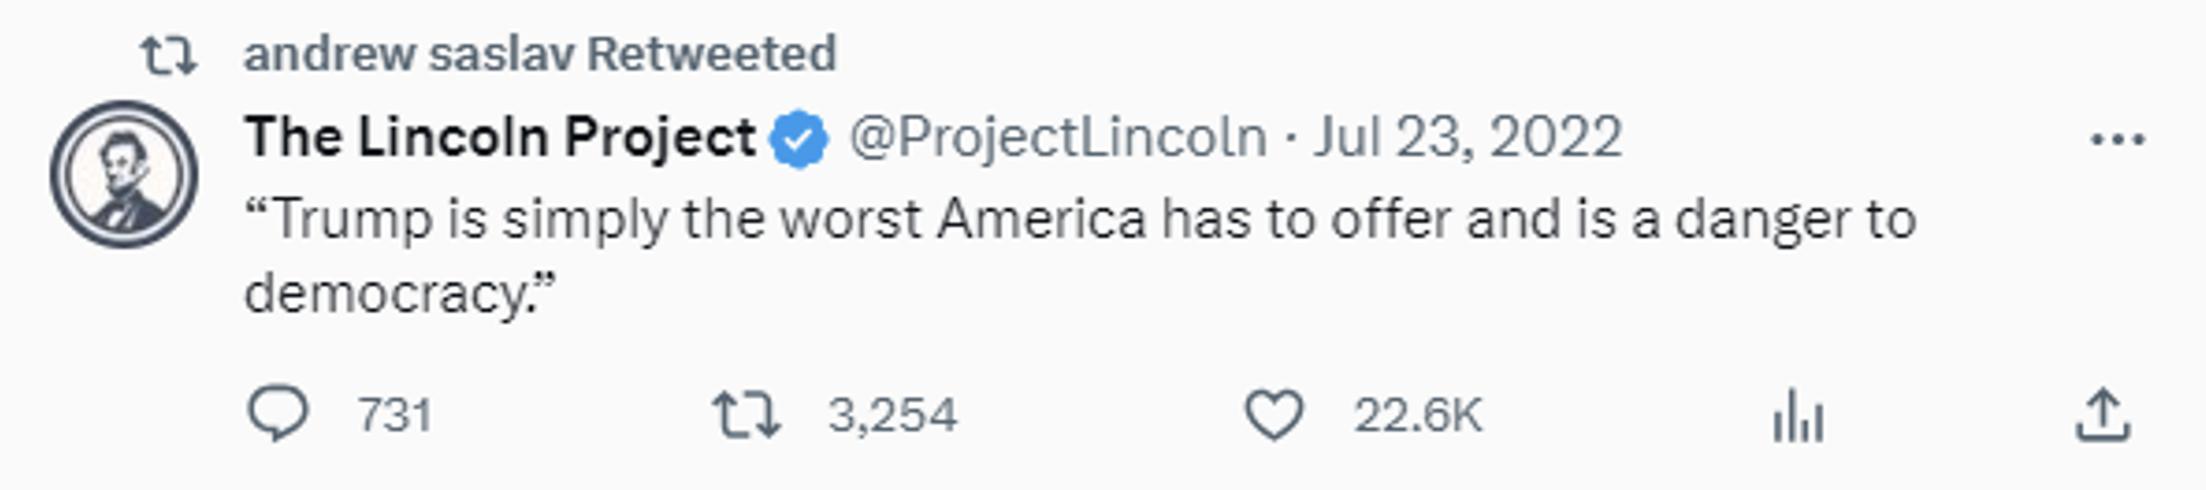Open tweet analytics bar chart icon
2206x490 pixels.
point(1799,416)
